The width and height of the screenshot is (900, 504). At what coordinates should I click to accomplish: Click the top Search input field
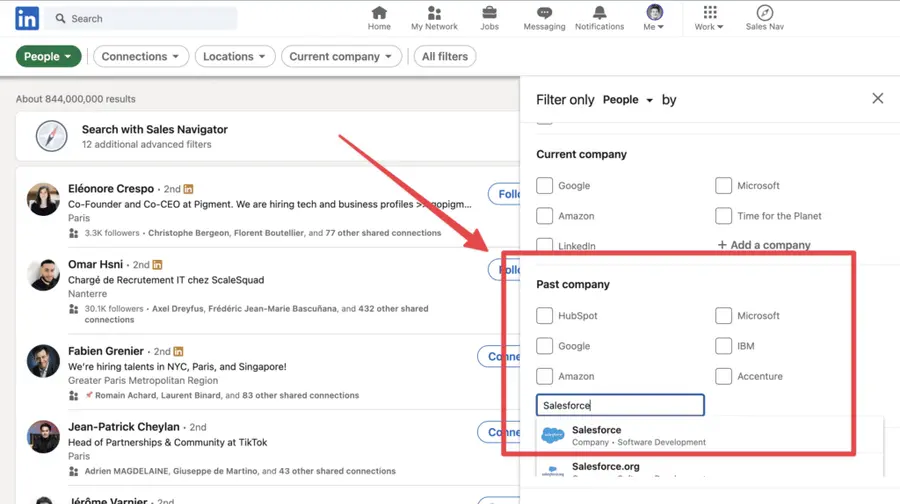(x=141, y=18)
